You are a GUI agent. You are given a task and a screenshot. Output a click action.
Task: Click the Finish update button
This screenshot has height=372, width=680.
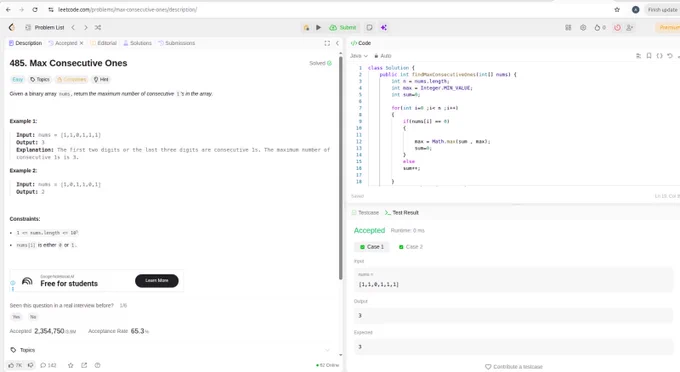tap(662, 10)
